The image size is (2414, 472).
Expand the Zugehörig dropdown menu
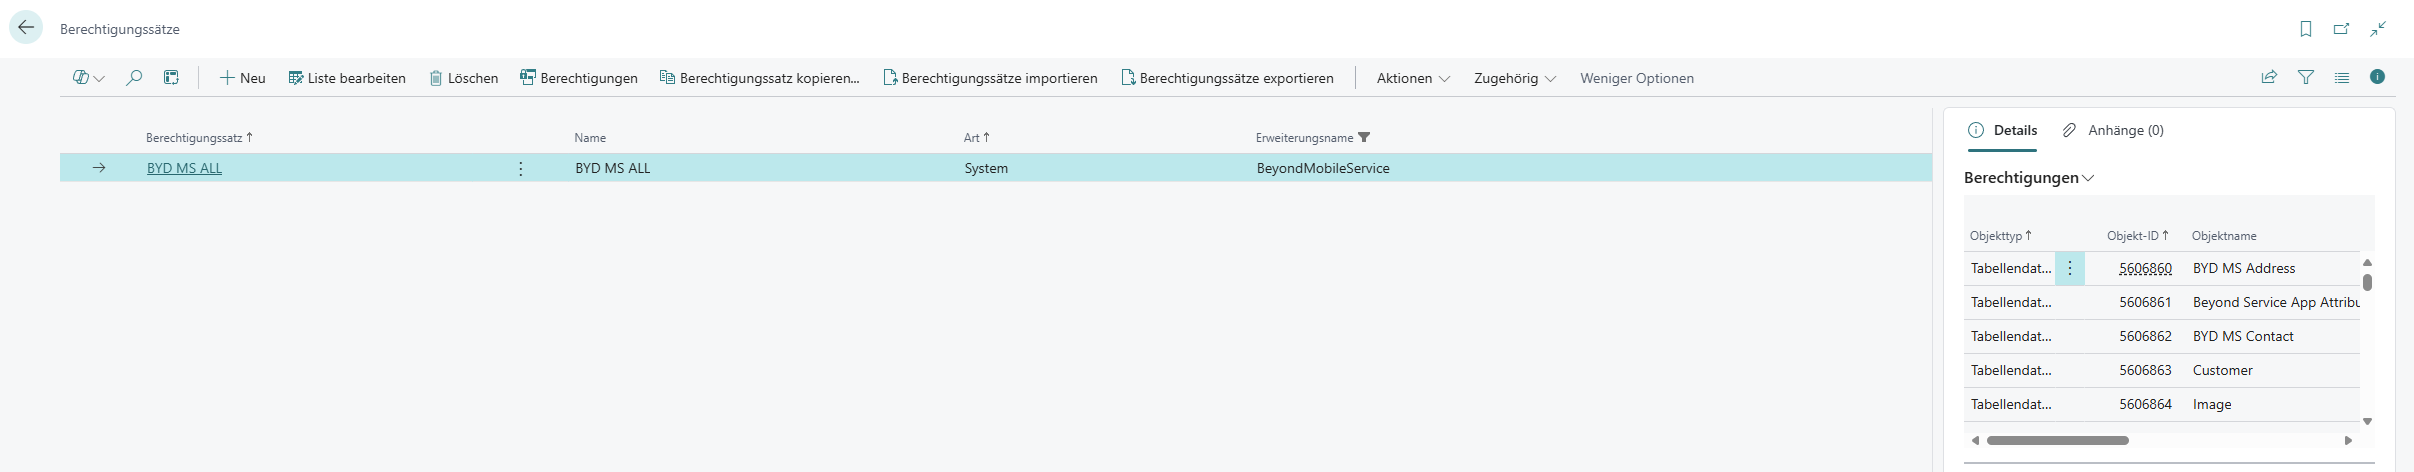click(1514, 78)
